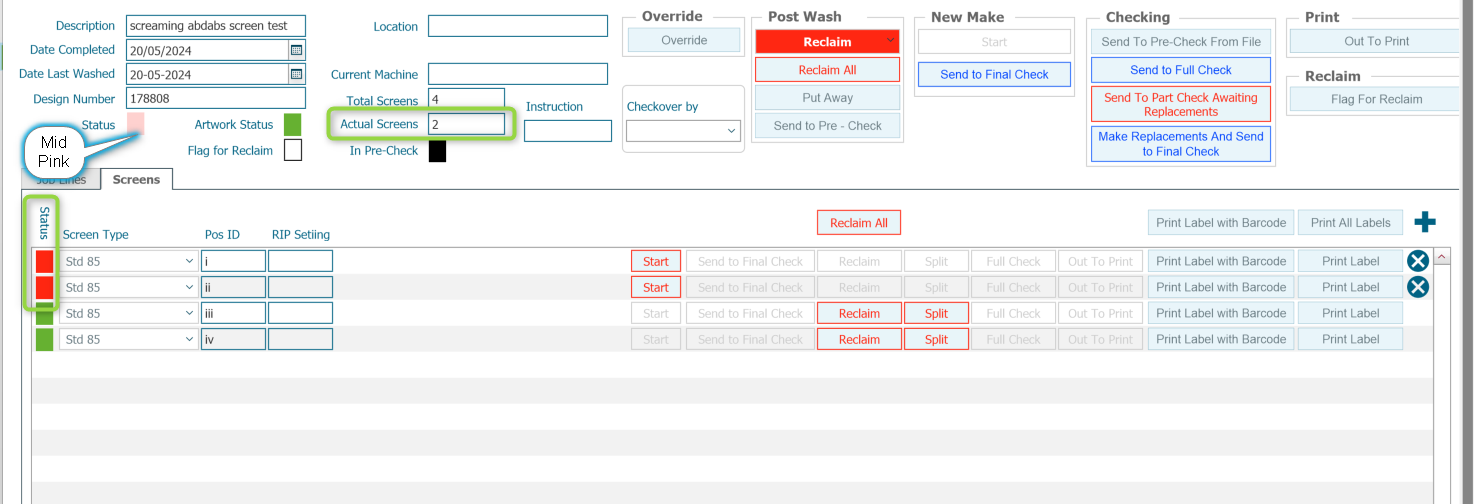This screenshot has height=504, width=1474.
Task: Click the Design Number field
Action: click(216, 98)
